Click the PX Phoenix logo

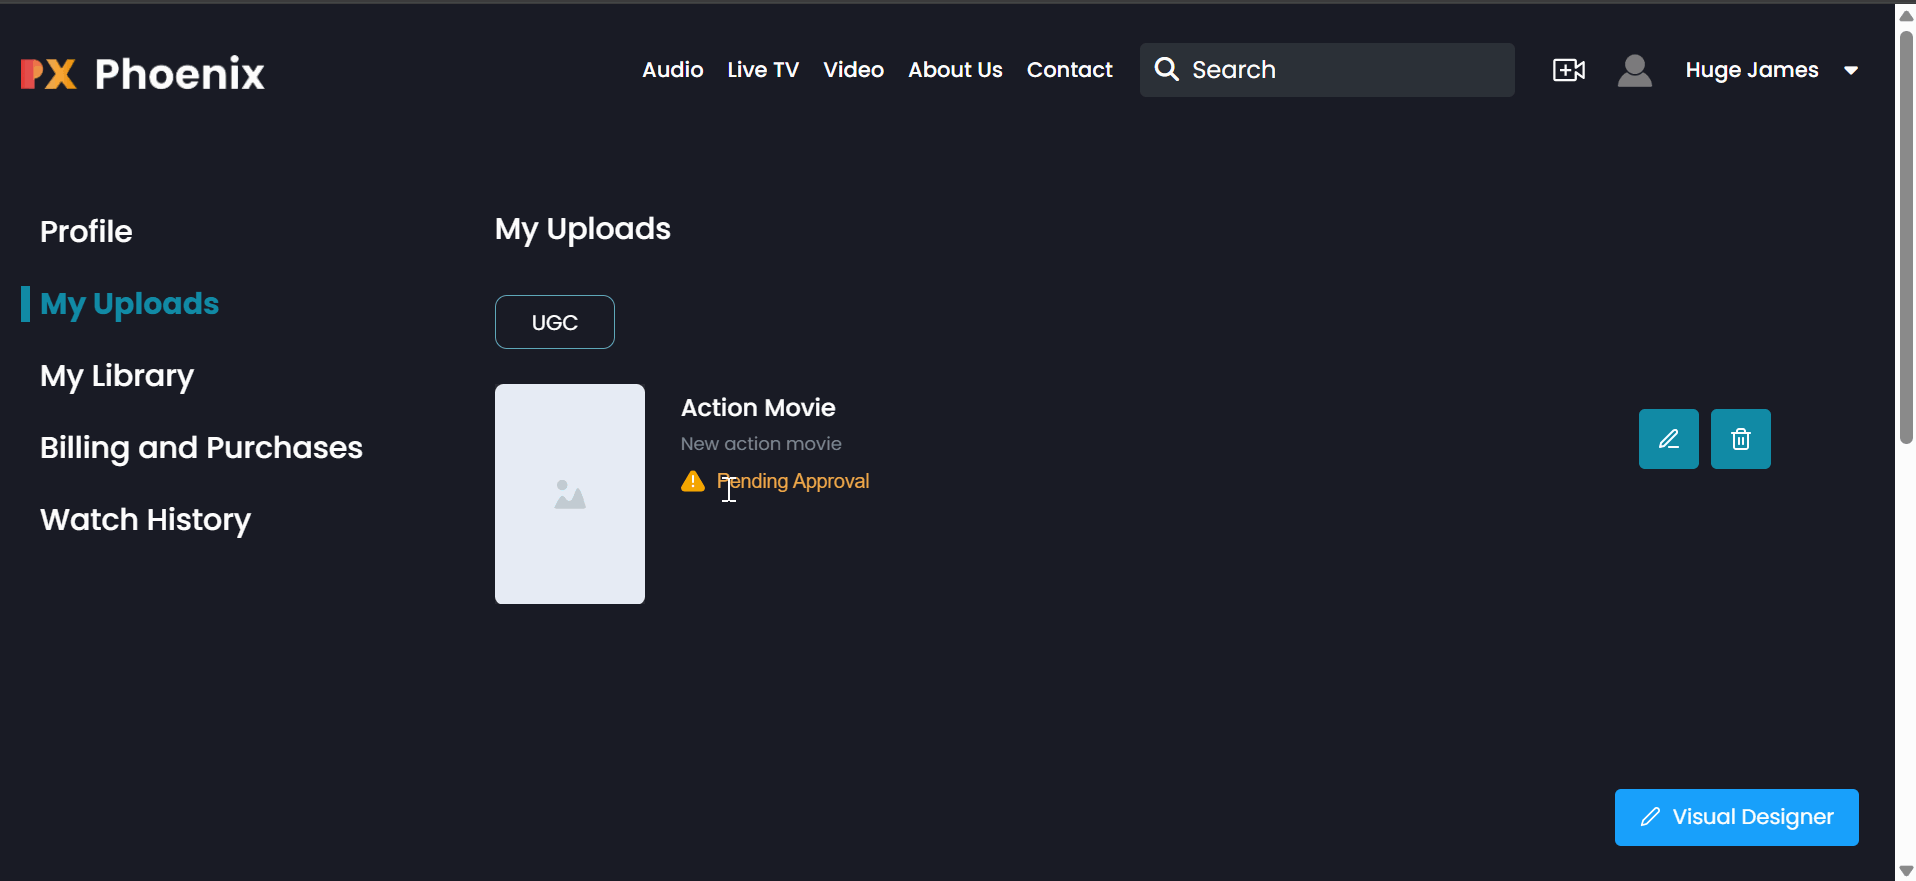[143, 73]
